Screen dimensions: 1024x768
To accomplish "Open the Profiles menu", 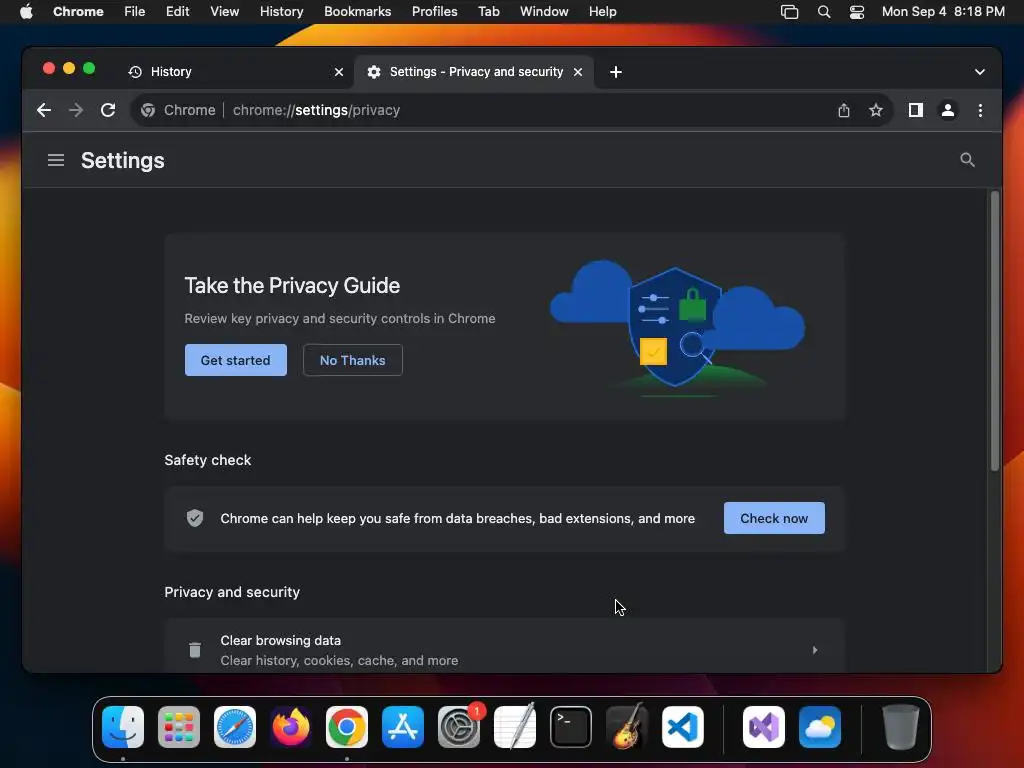I will coord(434,12).
